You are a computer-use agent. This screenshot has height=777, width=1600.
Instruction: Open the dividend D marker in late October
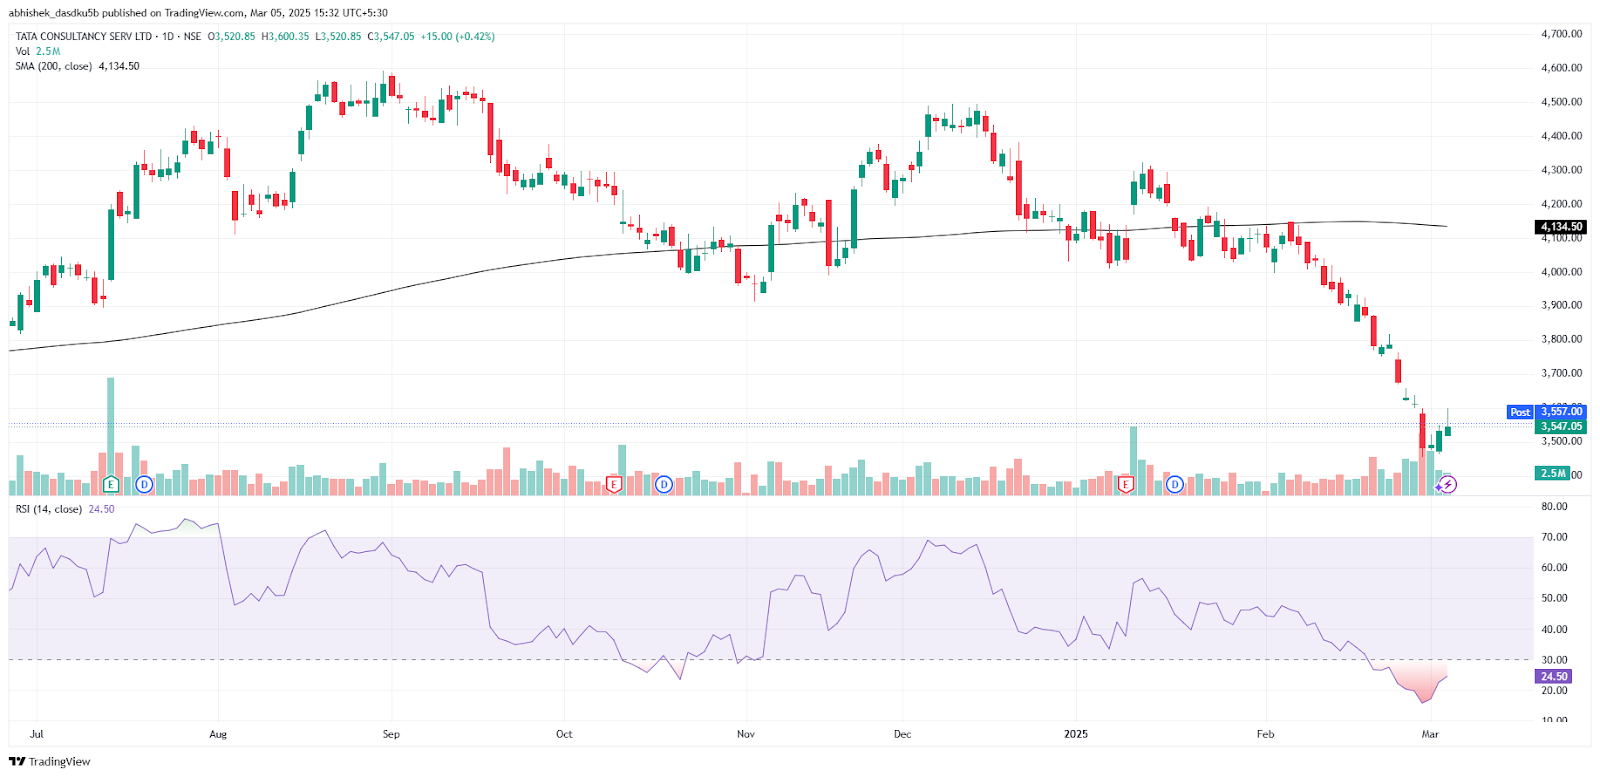pos(664,484)
